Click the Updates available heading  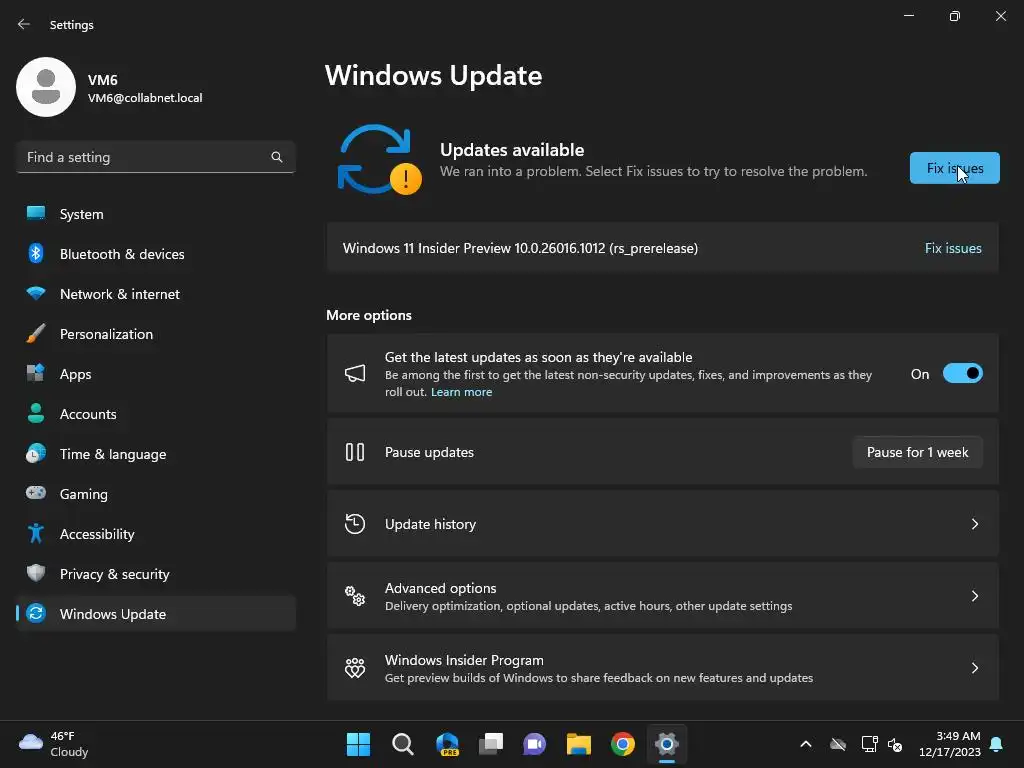(x=512, y=150)
